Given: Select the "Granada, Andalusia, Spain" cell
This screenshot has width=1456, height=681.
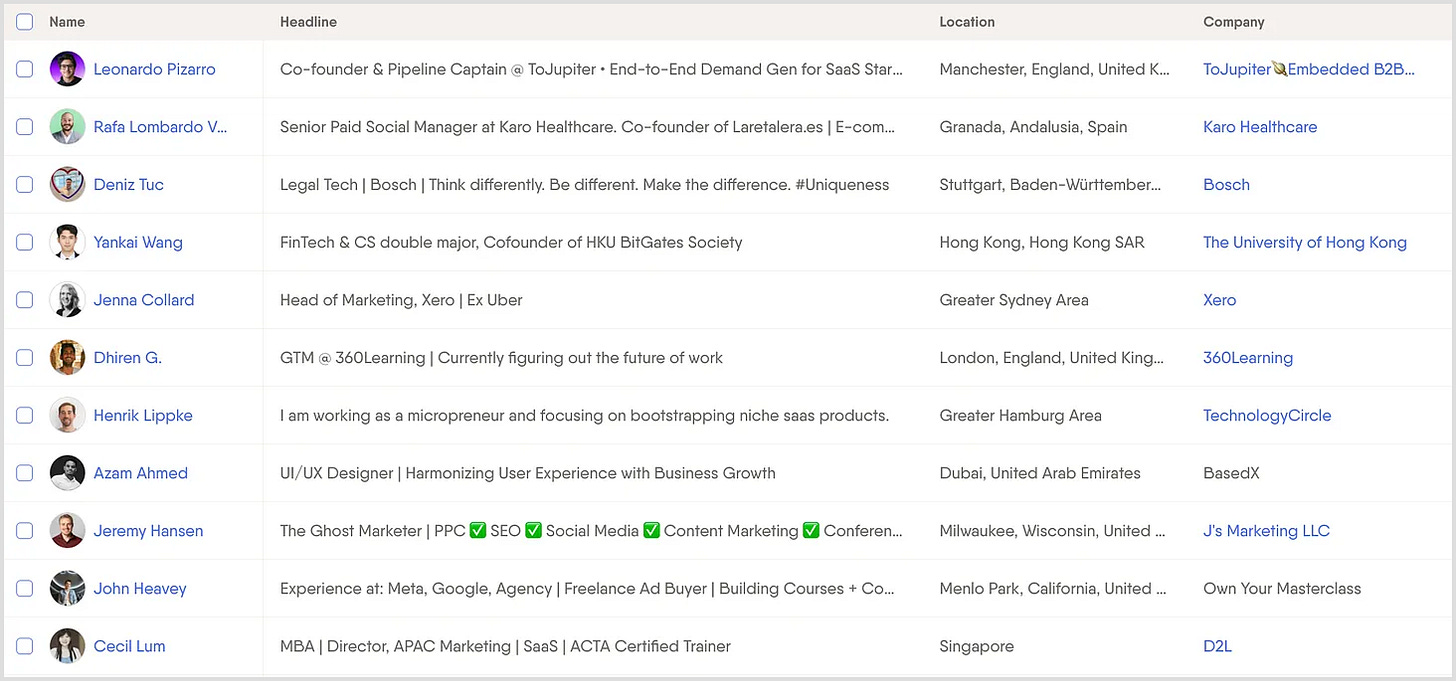Looking at the screenshot, I should (1033, 127).
